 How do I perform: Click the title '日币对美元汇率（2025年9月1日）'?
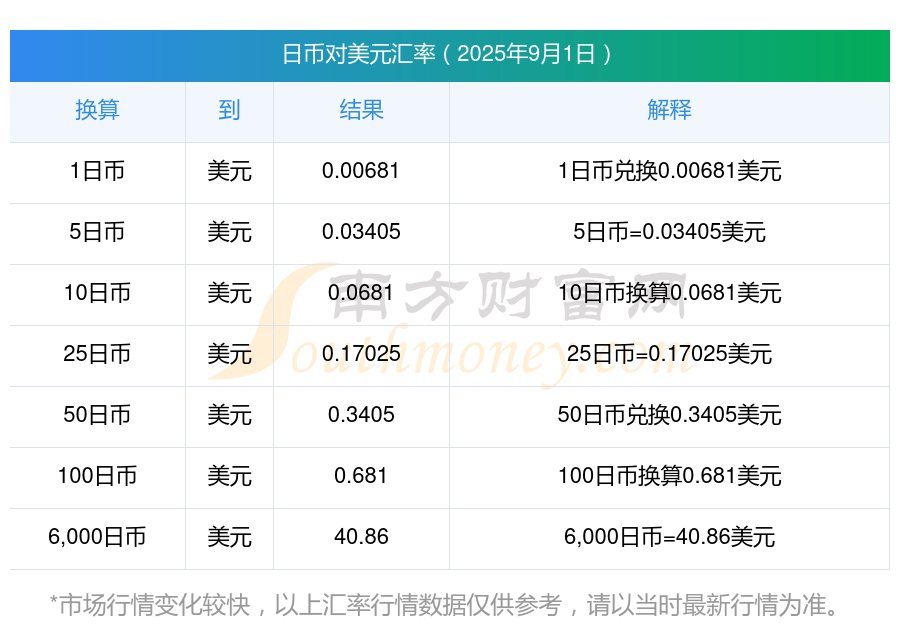pos(449,55)
